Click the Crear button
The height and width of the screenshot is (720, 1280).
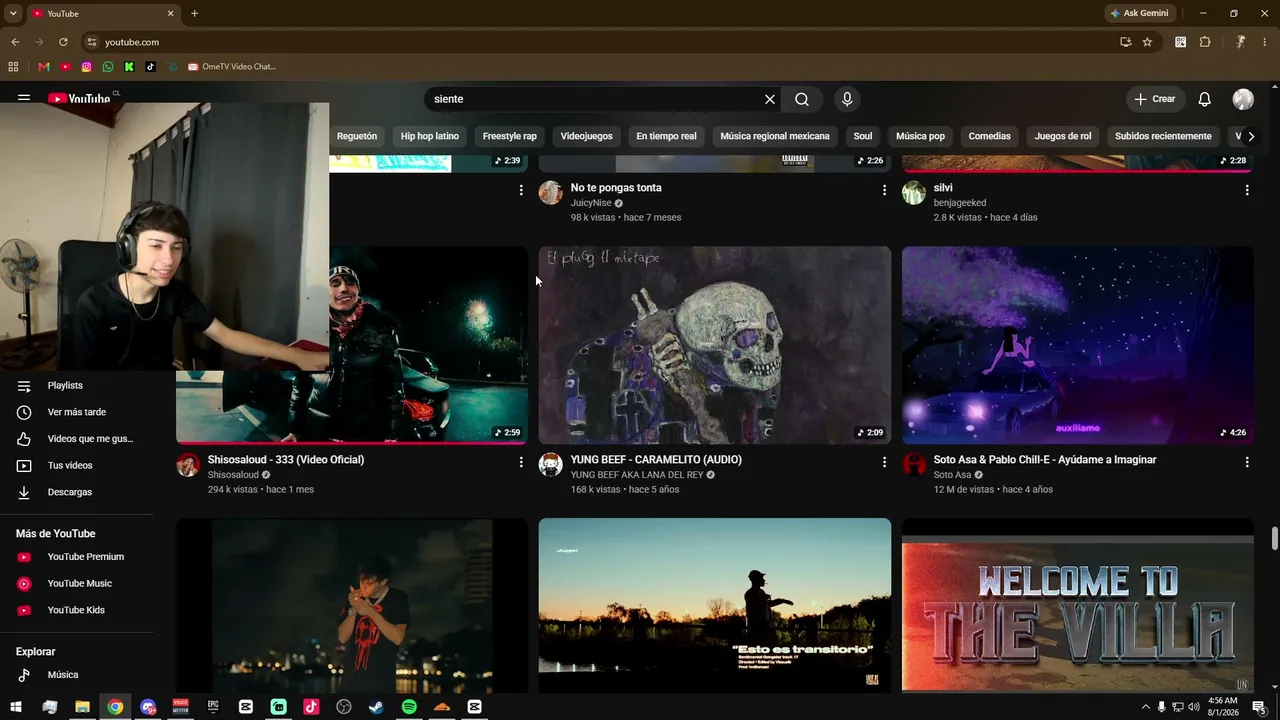pyautogui.click(x=1155, y=99)
